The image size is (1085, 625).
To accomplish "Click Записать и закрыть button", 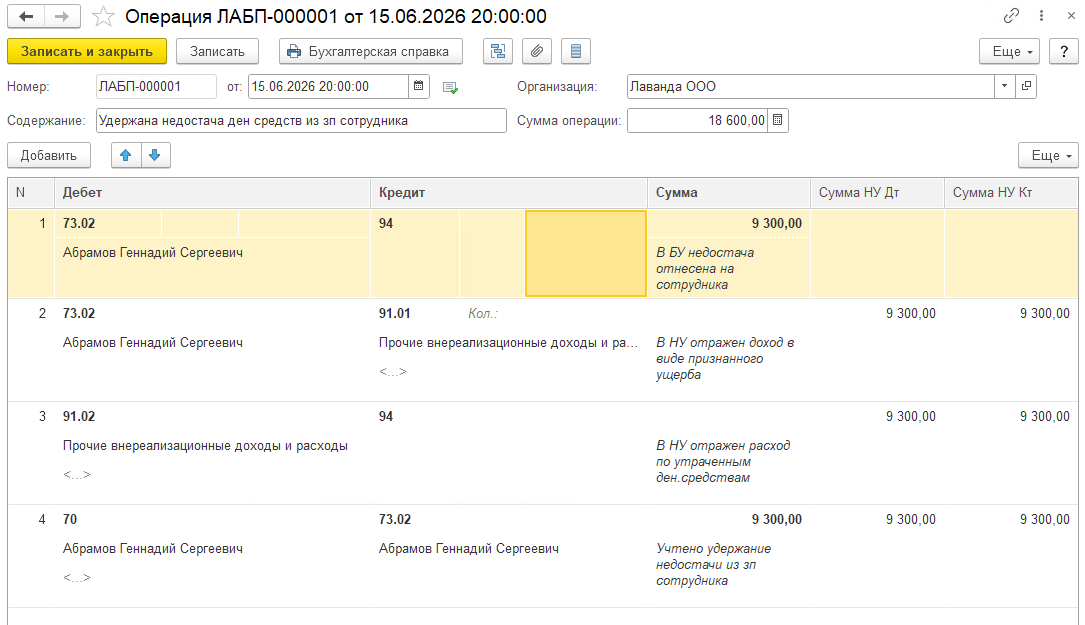I will (86, 51).
